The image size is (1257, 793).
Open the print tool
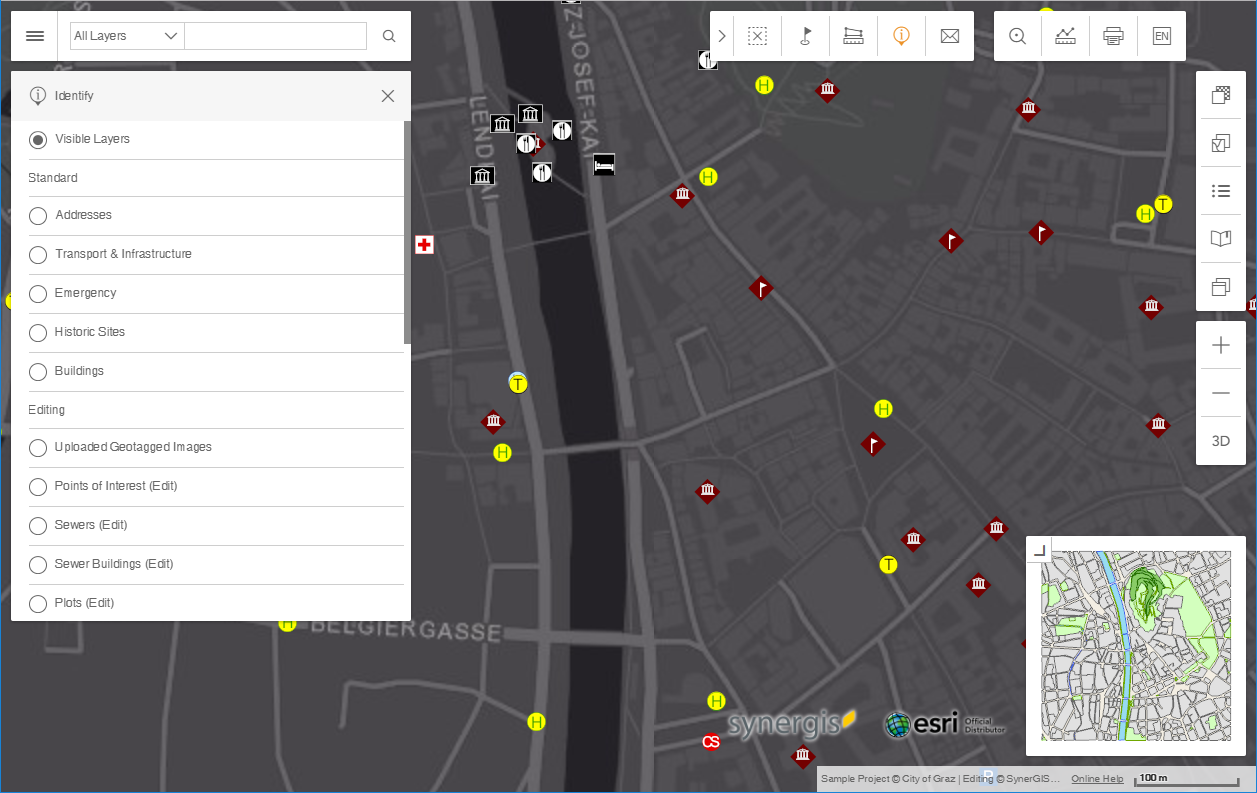pos(1113,35)
